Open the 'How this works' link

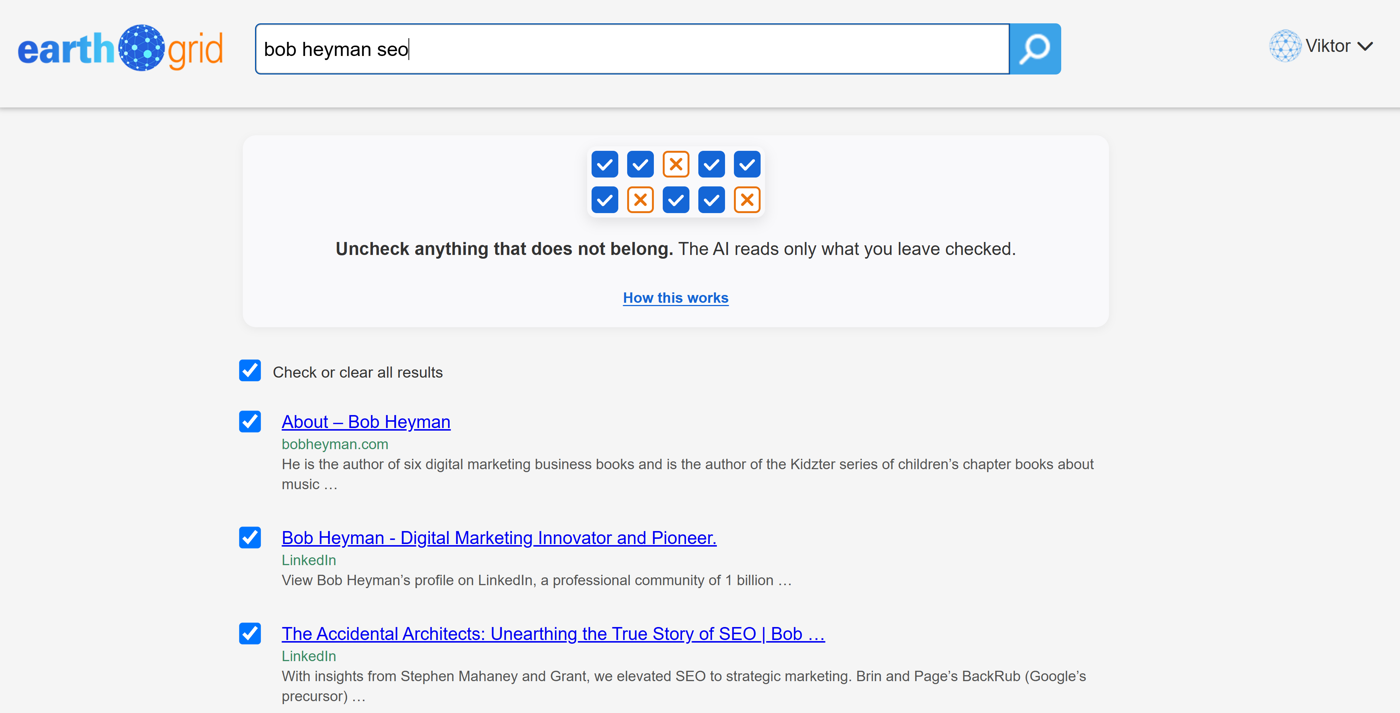click(676, 298)
